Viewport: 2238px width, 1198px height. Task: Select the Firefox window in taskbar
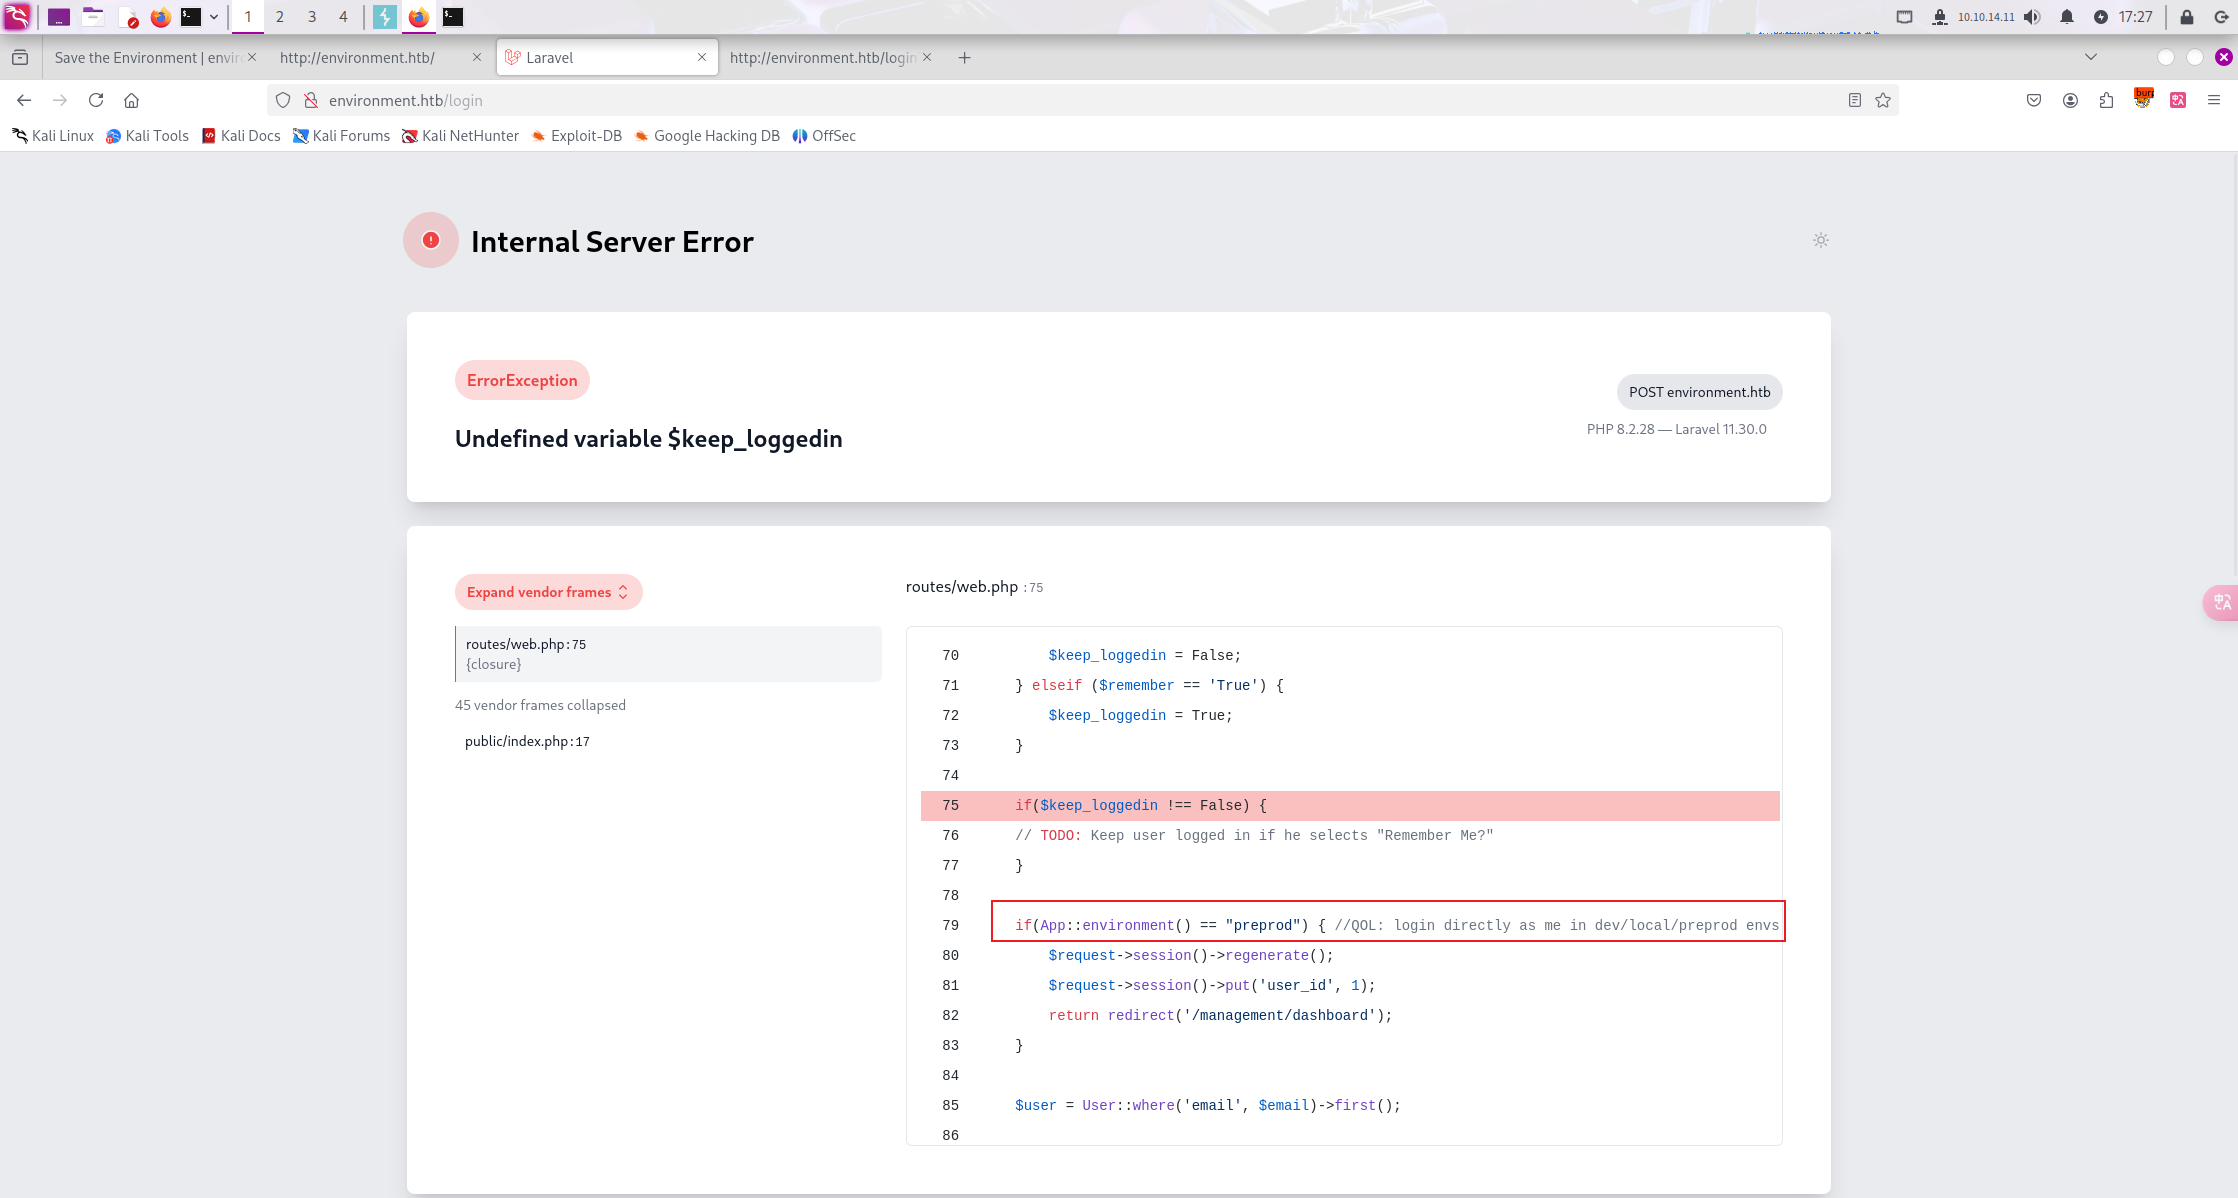tap(419, 17)
